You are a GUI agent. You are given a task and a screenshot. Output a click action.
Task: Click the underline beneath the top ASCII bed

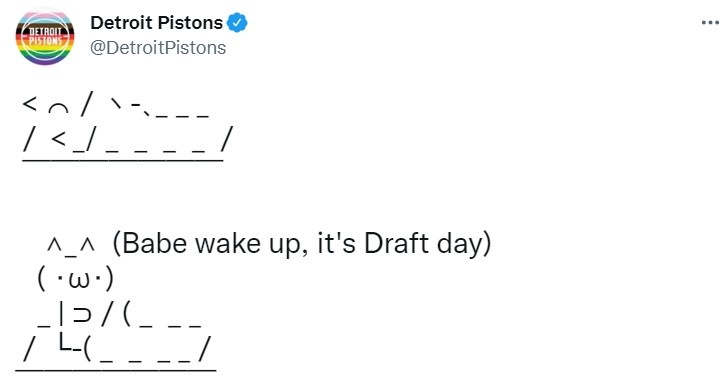(123, 160)
